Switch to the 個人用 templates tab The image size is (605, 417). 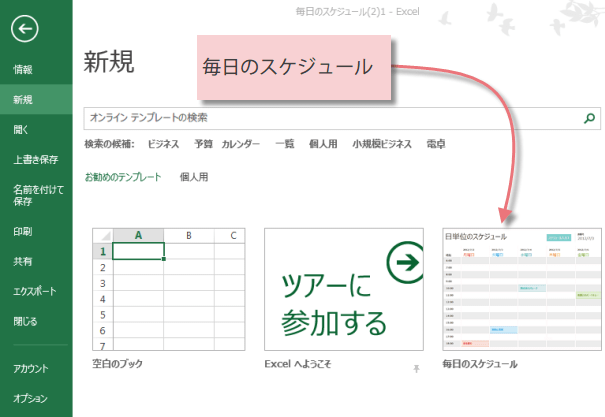tap(194, 177)
